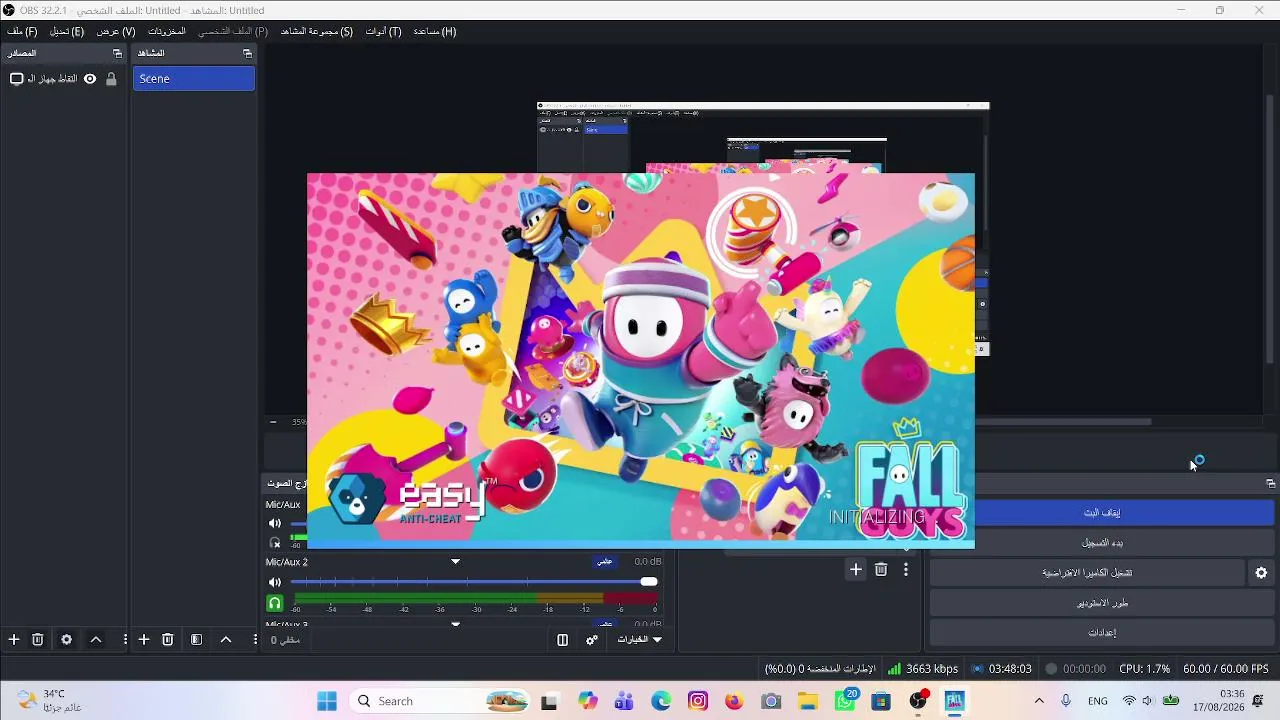Open the ملف (F) File menu
The image size is (1280, 720).
click(22, 31)
